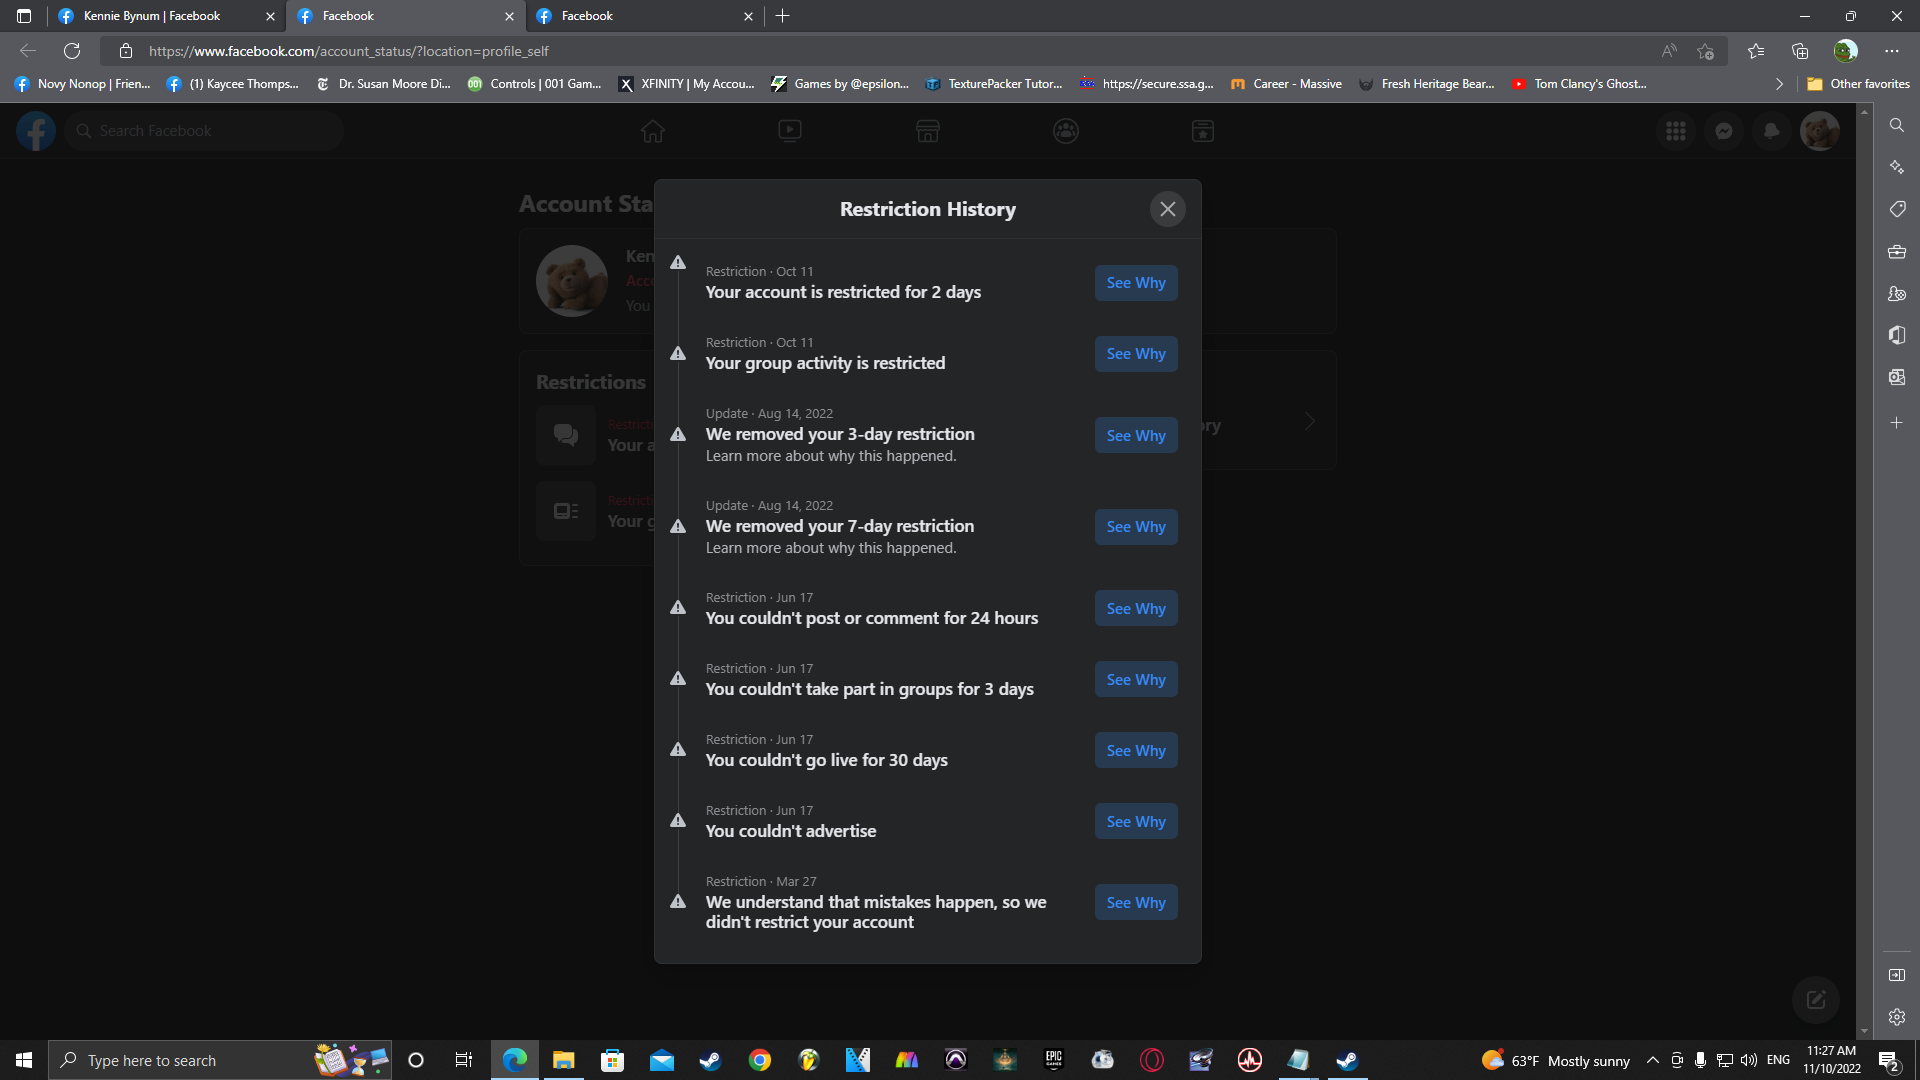Open the Facebook apps menu grid
1920x1080 pixels.
(x=1676, y=131)
